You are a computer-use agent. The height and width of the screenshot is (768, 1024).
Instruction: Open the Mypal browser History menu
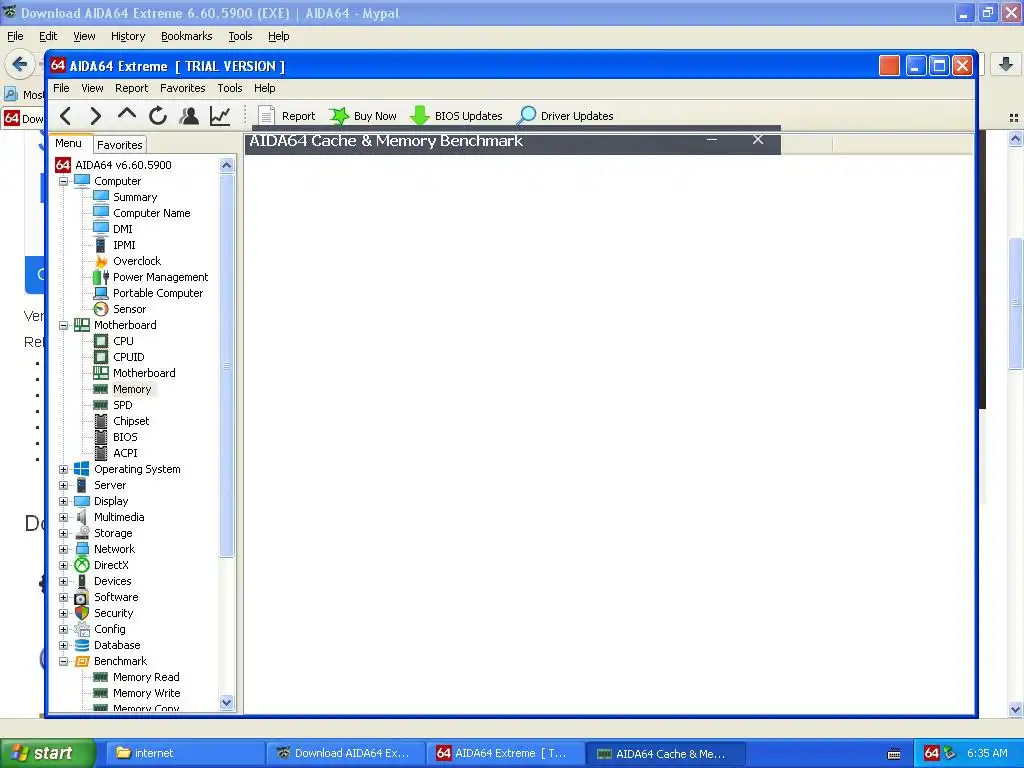pos(128,37)
